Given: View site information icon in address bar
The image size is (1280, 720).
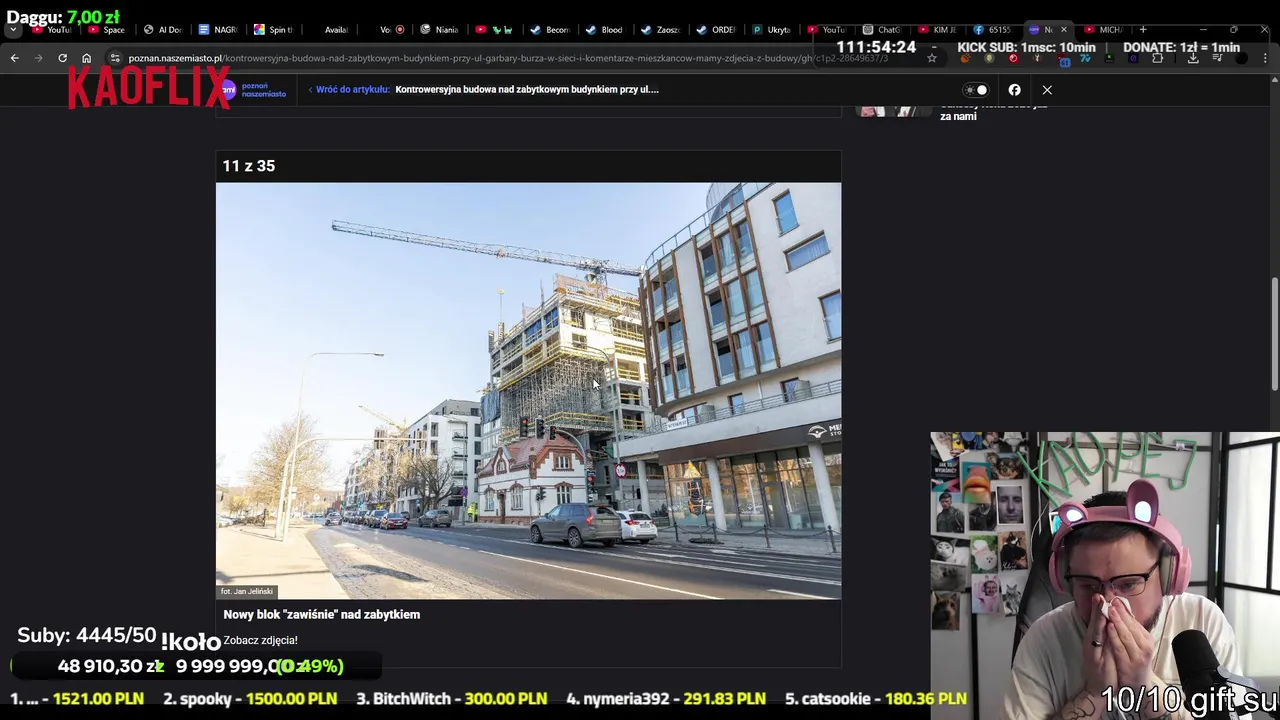Looking at the screenshot, I should coord(115,58).
